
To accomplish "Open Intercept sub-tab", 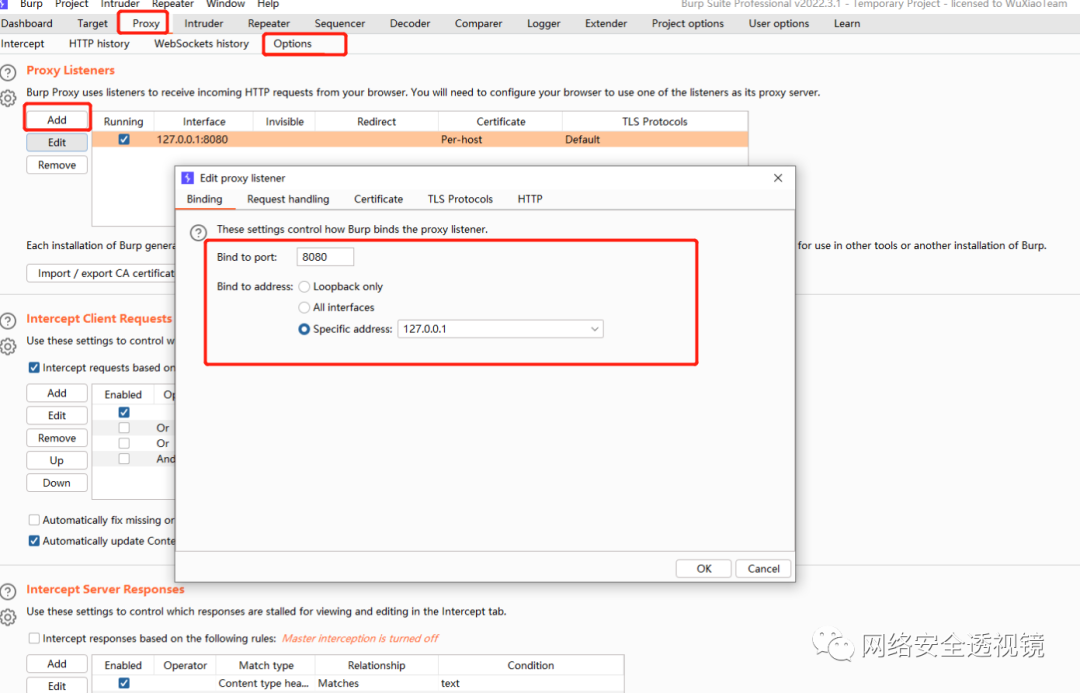I will tap(22, 43).
